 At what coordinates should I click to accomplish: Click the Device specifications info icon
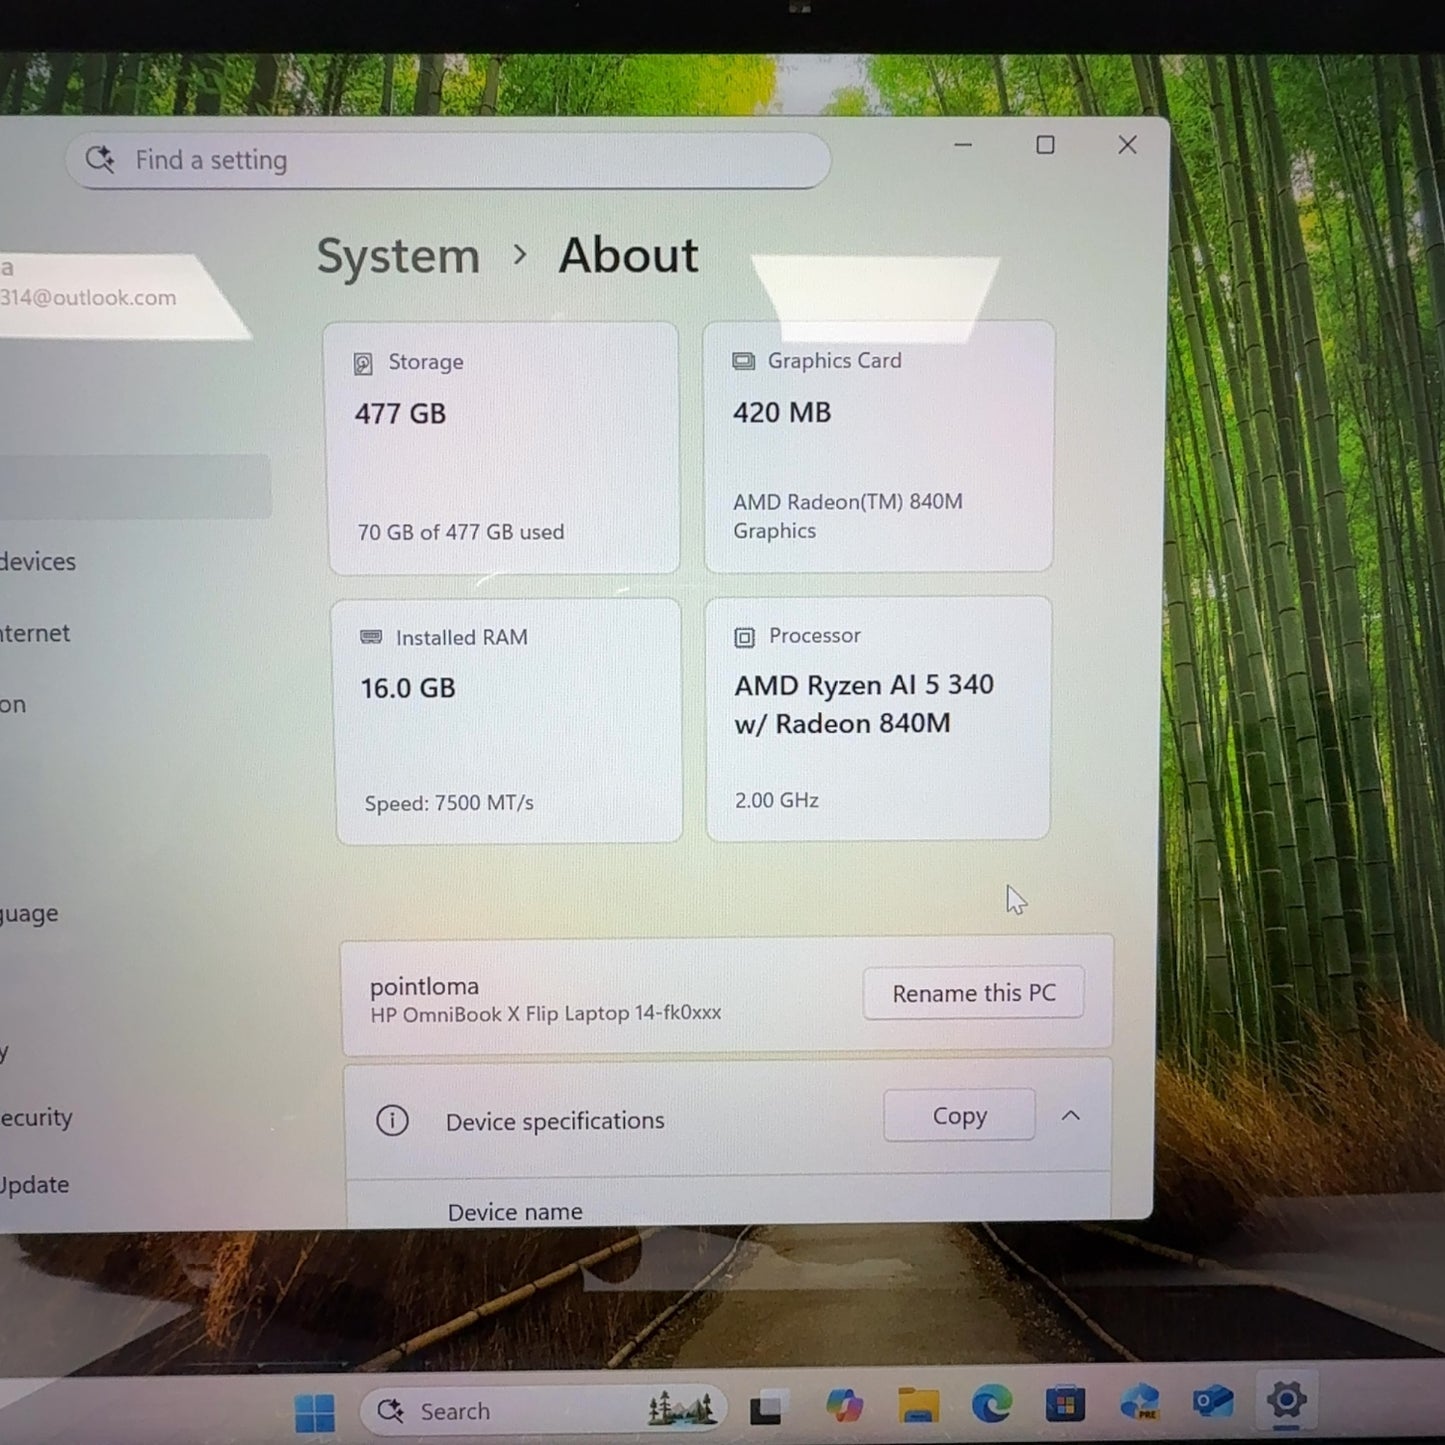click(392, 1121)
